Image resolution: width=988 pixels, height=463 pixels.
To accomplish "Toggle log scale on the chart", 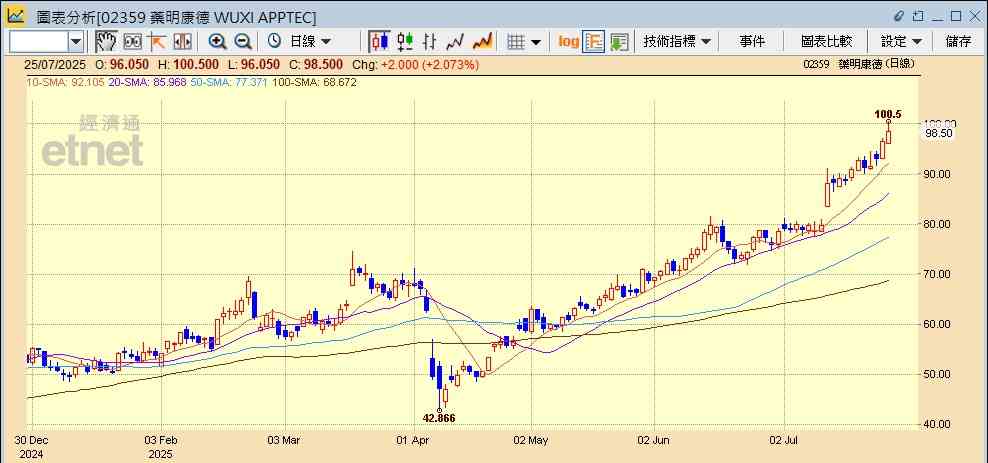I will pos(568,42).
